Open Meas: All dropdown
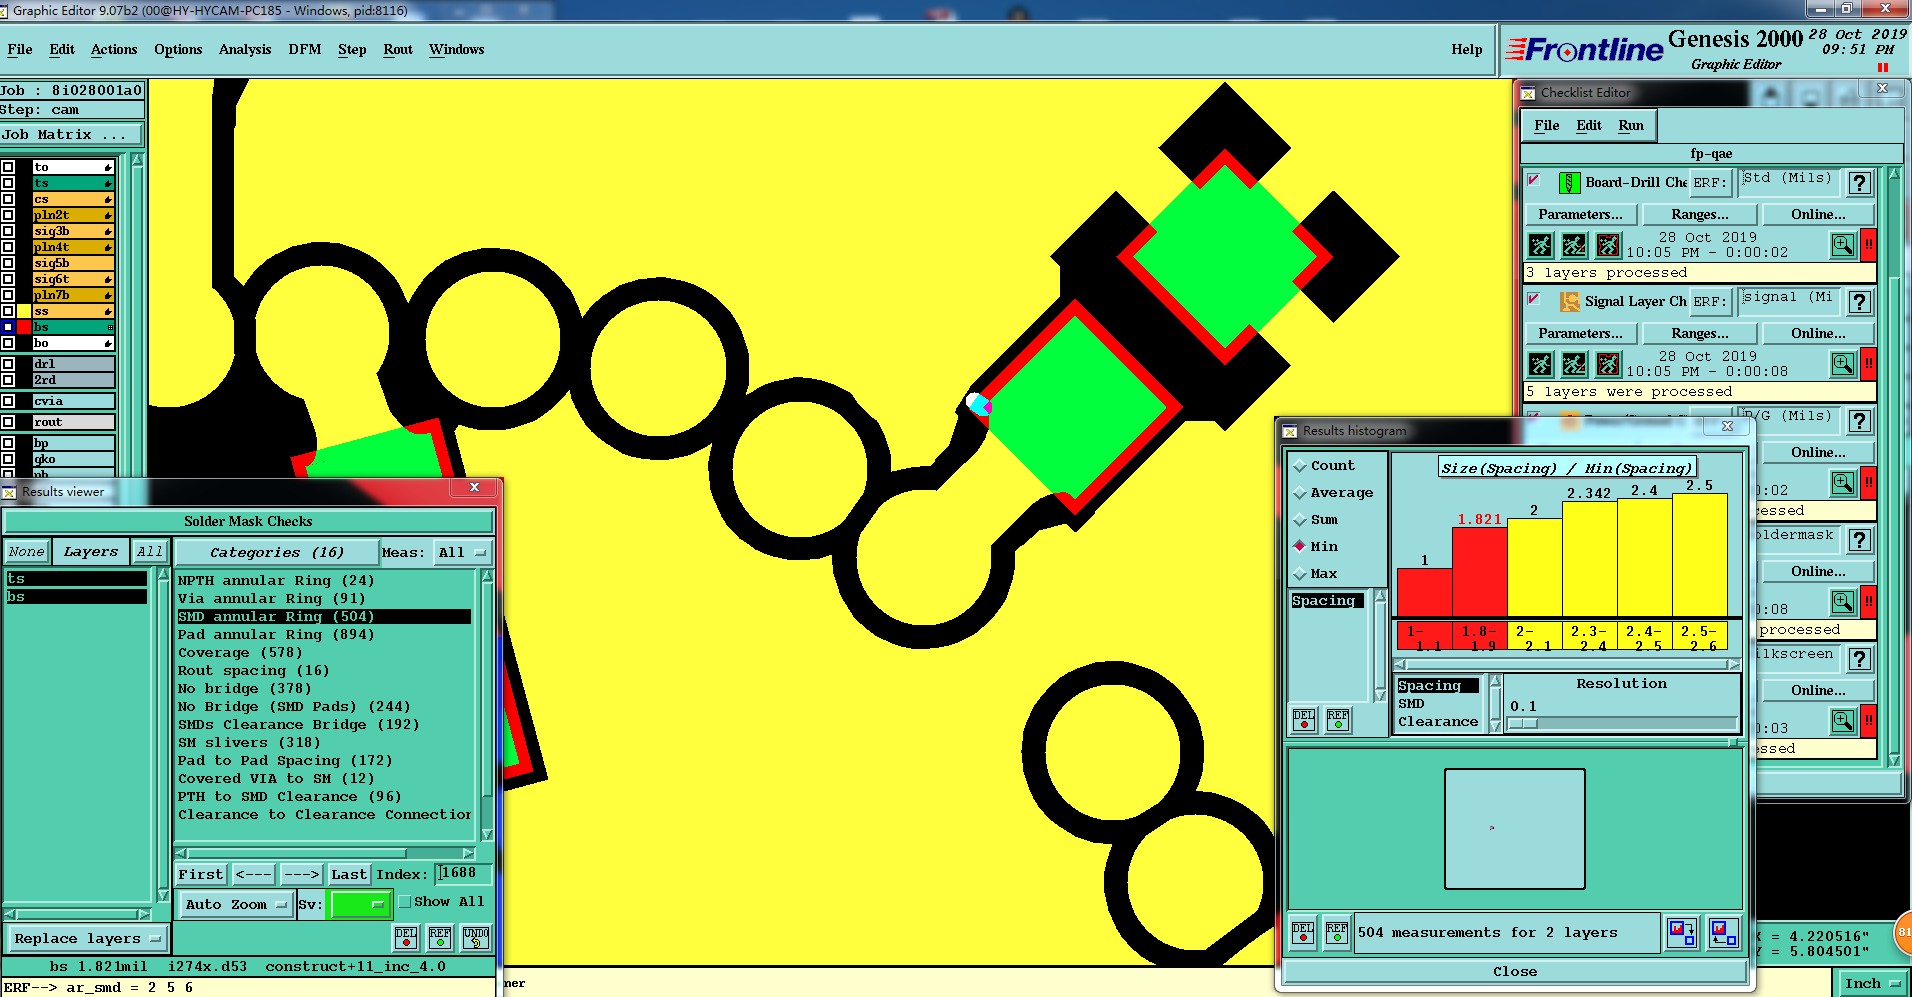1912x997 pixels. click(x=463, y=552)
